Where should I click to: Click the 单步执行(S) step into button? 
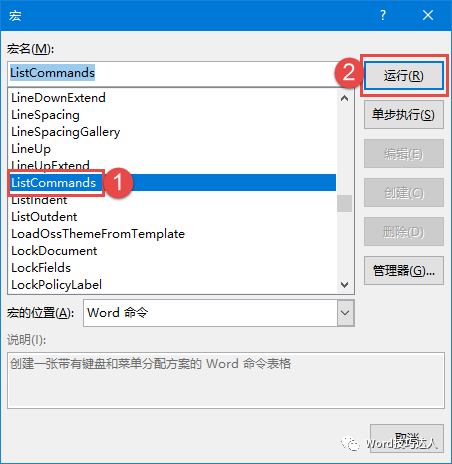pos(404,115)
